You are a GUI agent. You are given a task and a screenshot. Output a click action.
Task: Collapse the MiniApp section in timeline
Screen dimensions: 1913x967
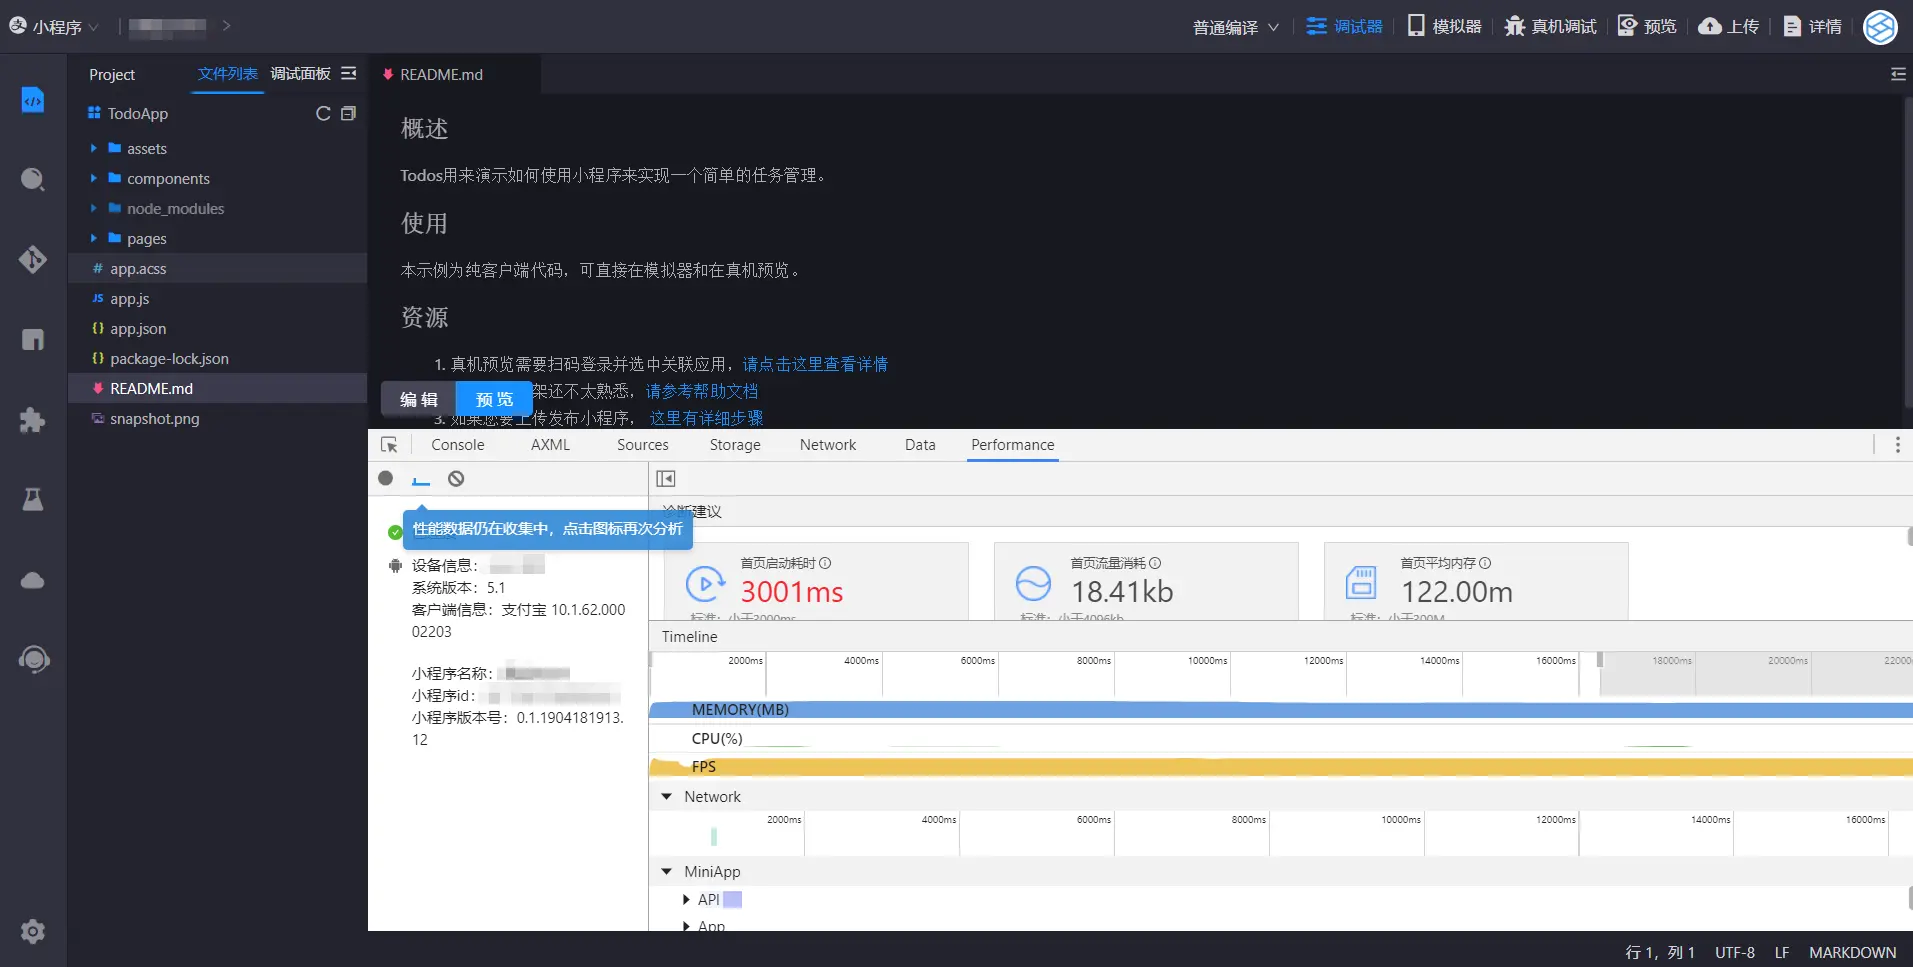(x=667, y=871)
